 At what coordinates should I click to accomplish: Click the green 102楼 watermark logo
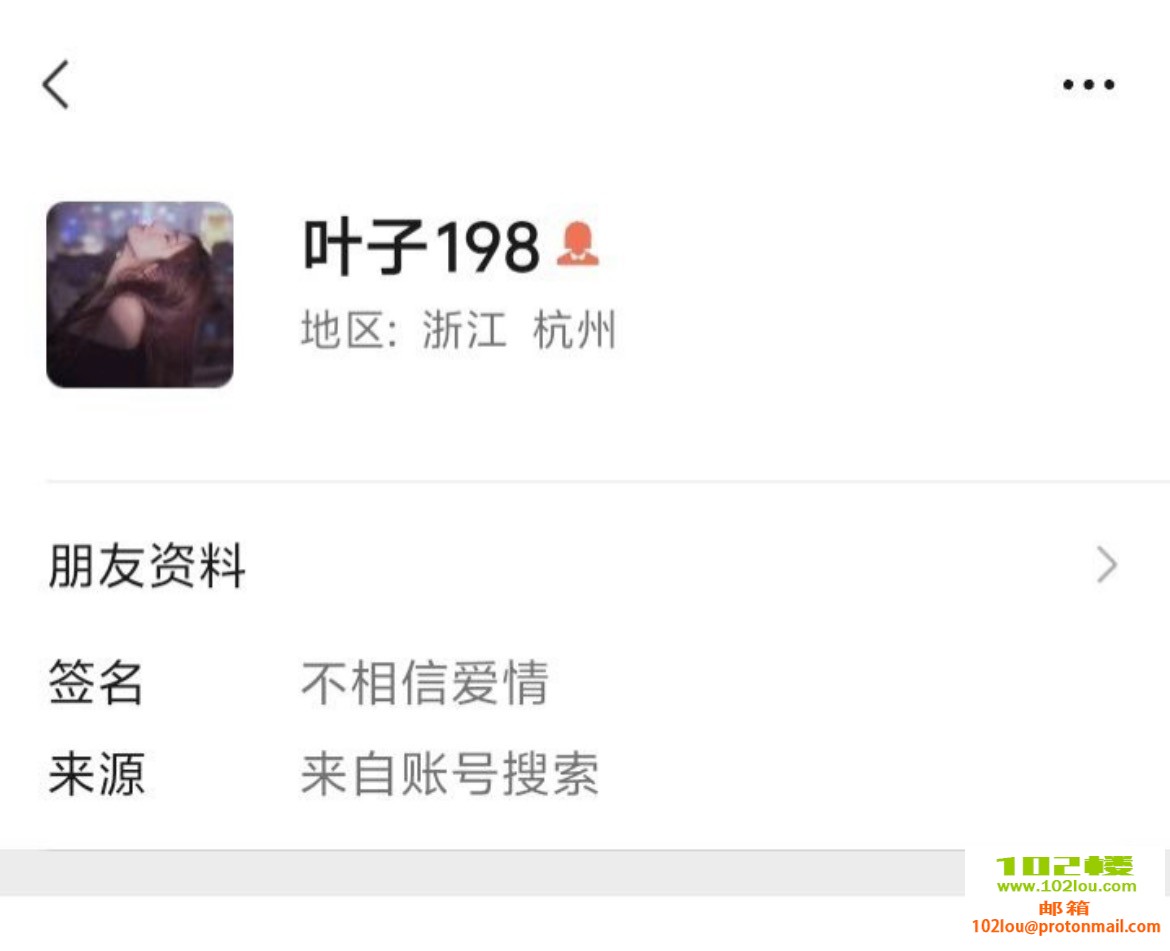pyautogui.click(x=1065, y=866)
